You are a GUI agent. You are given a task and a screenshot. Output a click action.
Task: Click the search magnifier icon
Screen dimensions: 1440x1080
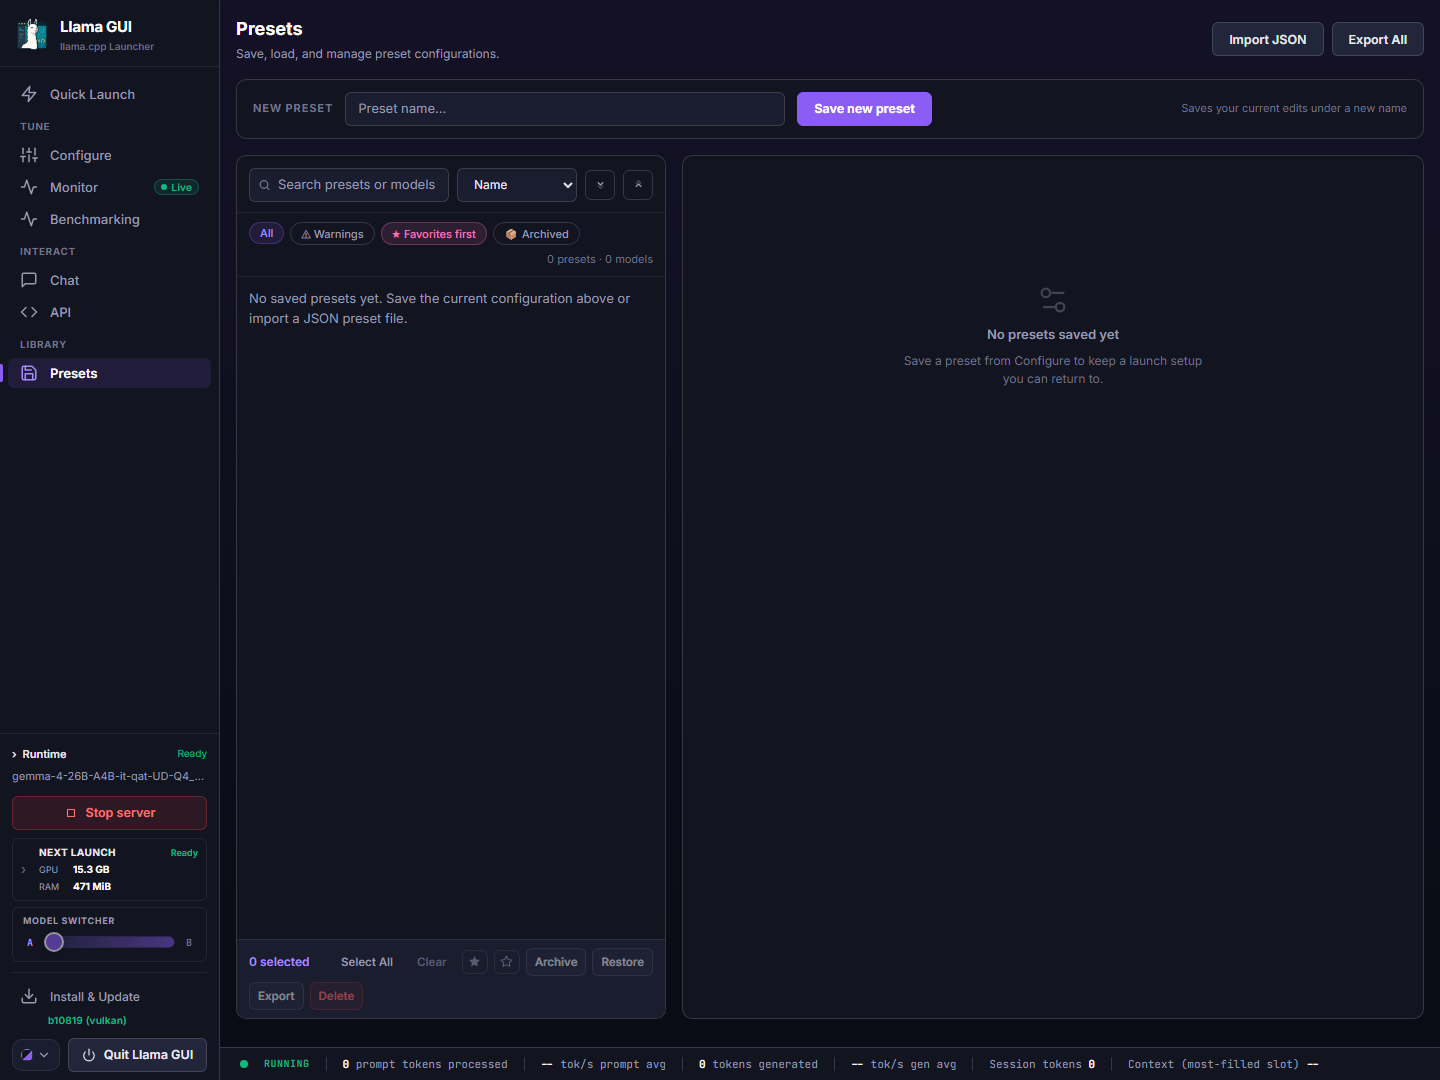(x=265, y=185)
